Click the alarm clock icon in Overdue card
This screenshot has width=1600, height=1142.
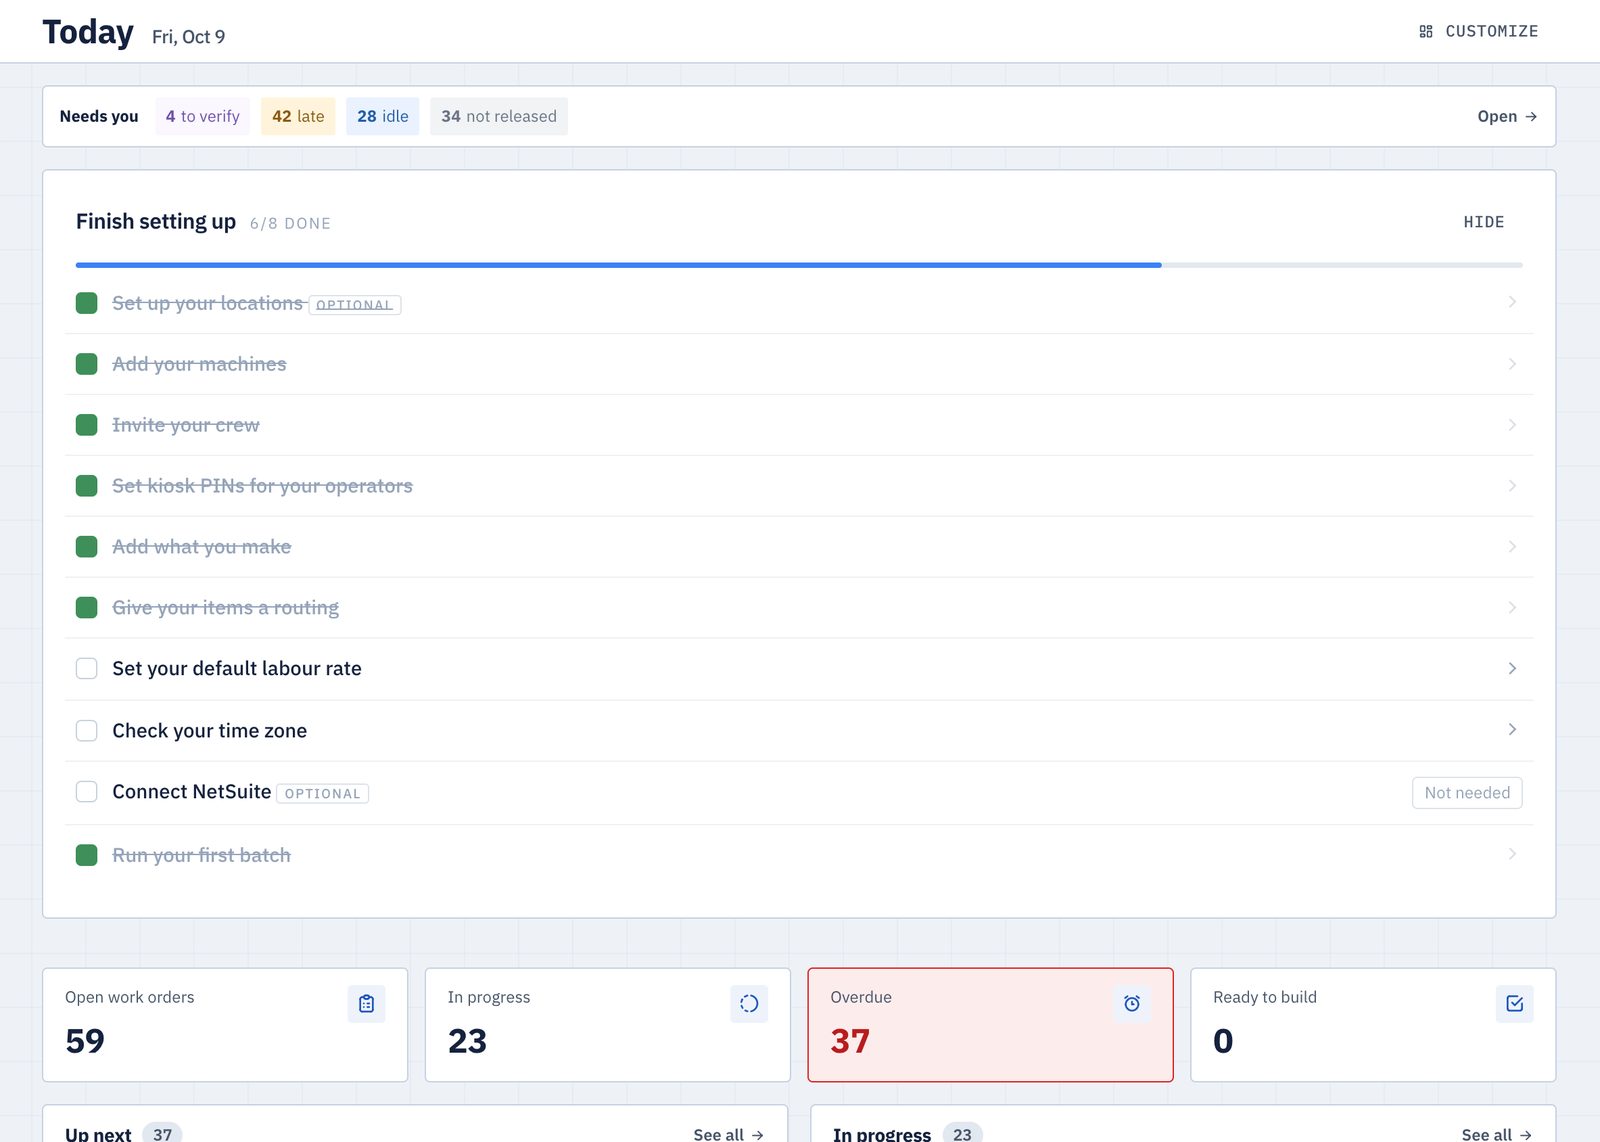(1132, 1004)
